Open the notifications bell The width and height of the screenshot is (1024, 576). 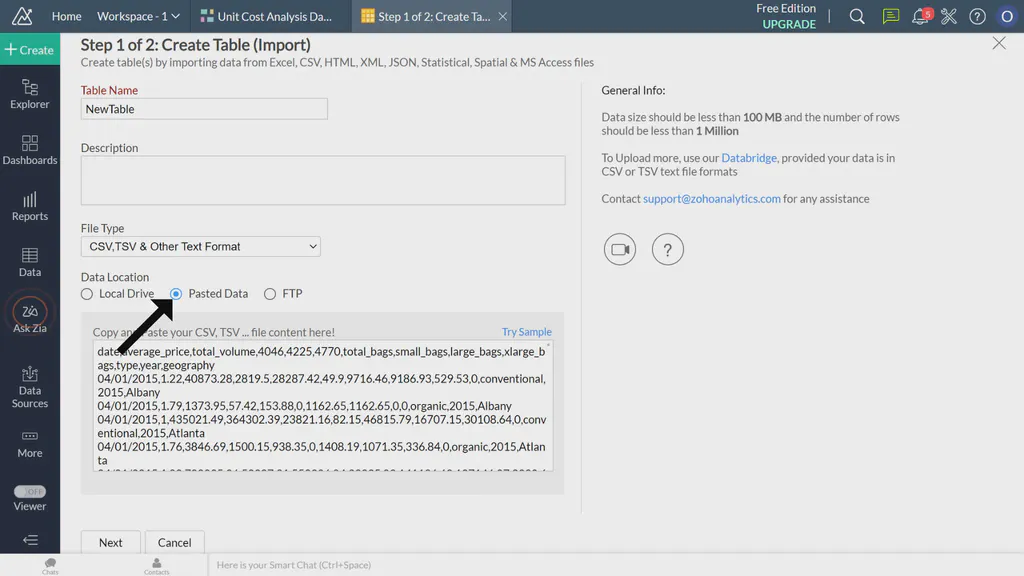click(920, 16)
